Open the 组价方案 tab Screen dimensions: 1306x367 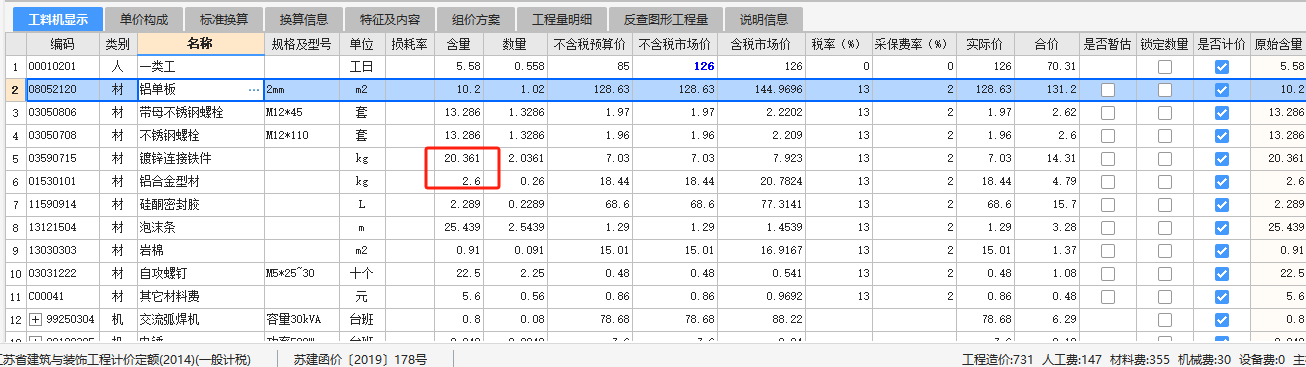476,19
